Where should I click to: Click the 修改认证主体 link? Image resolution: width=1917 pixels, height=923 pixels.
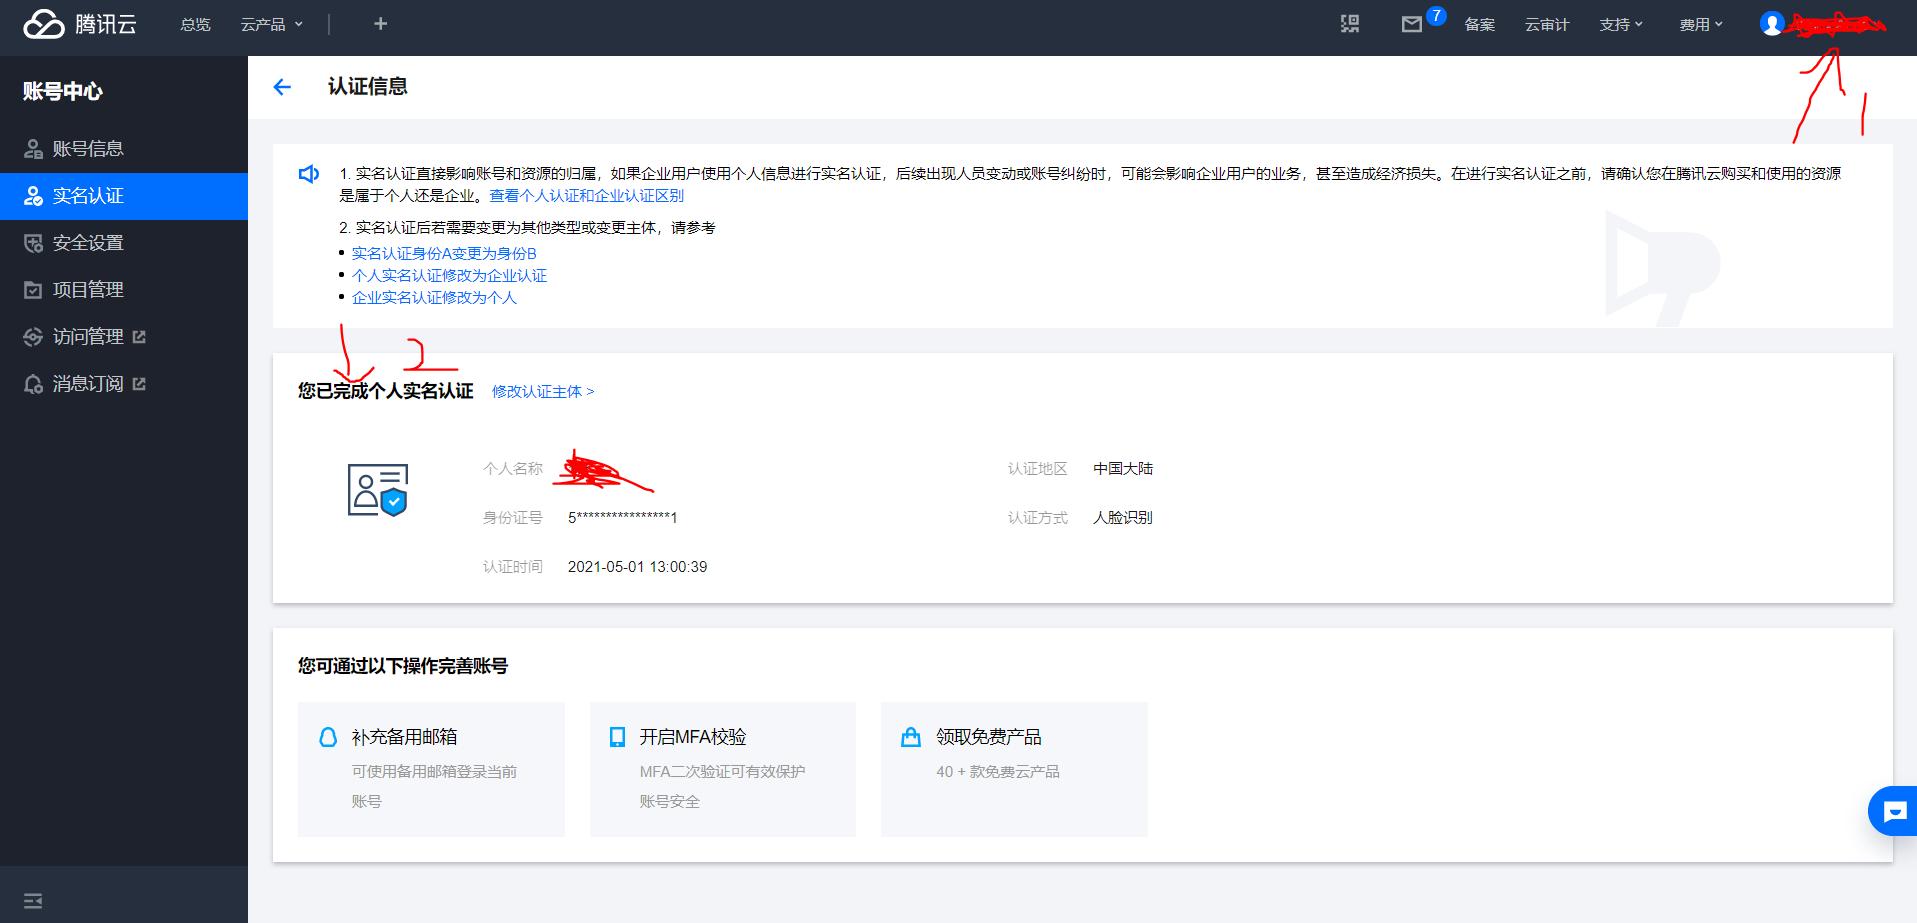[x=542, y=391]
